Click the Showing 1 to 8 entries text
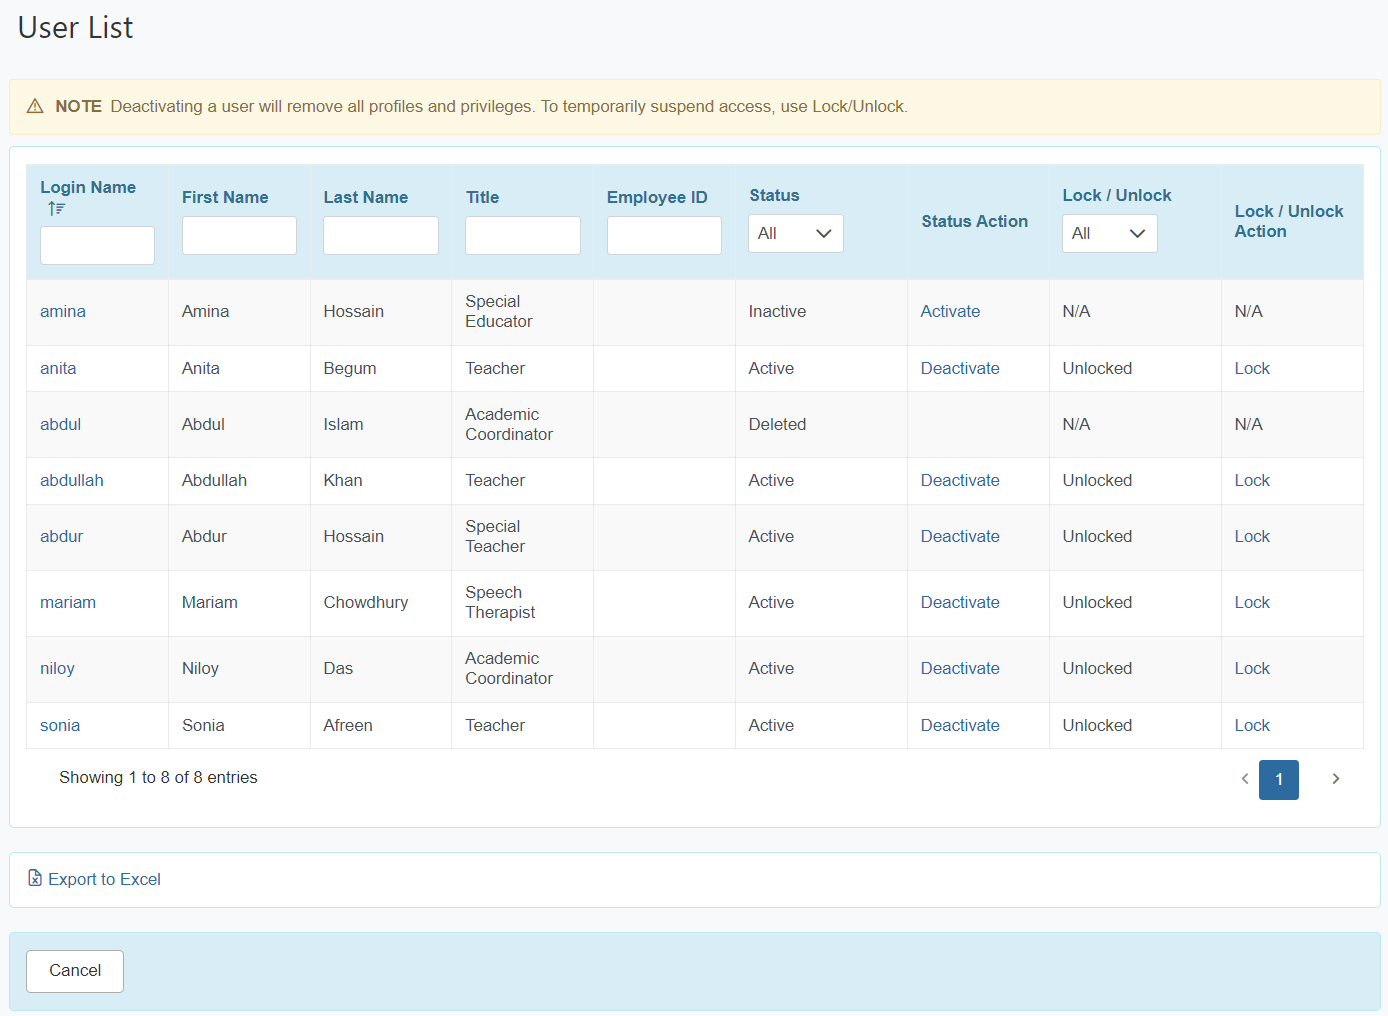 pyautogui.click(x=158, y=777)
